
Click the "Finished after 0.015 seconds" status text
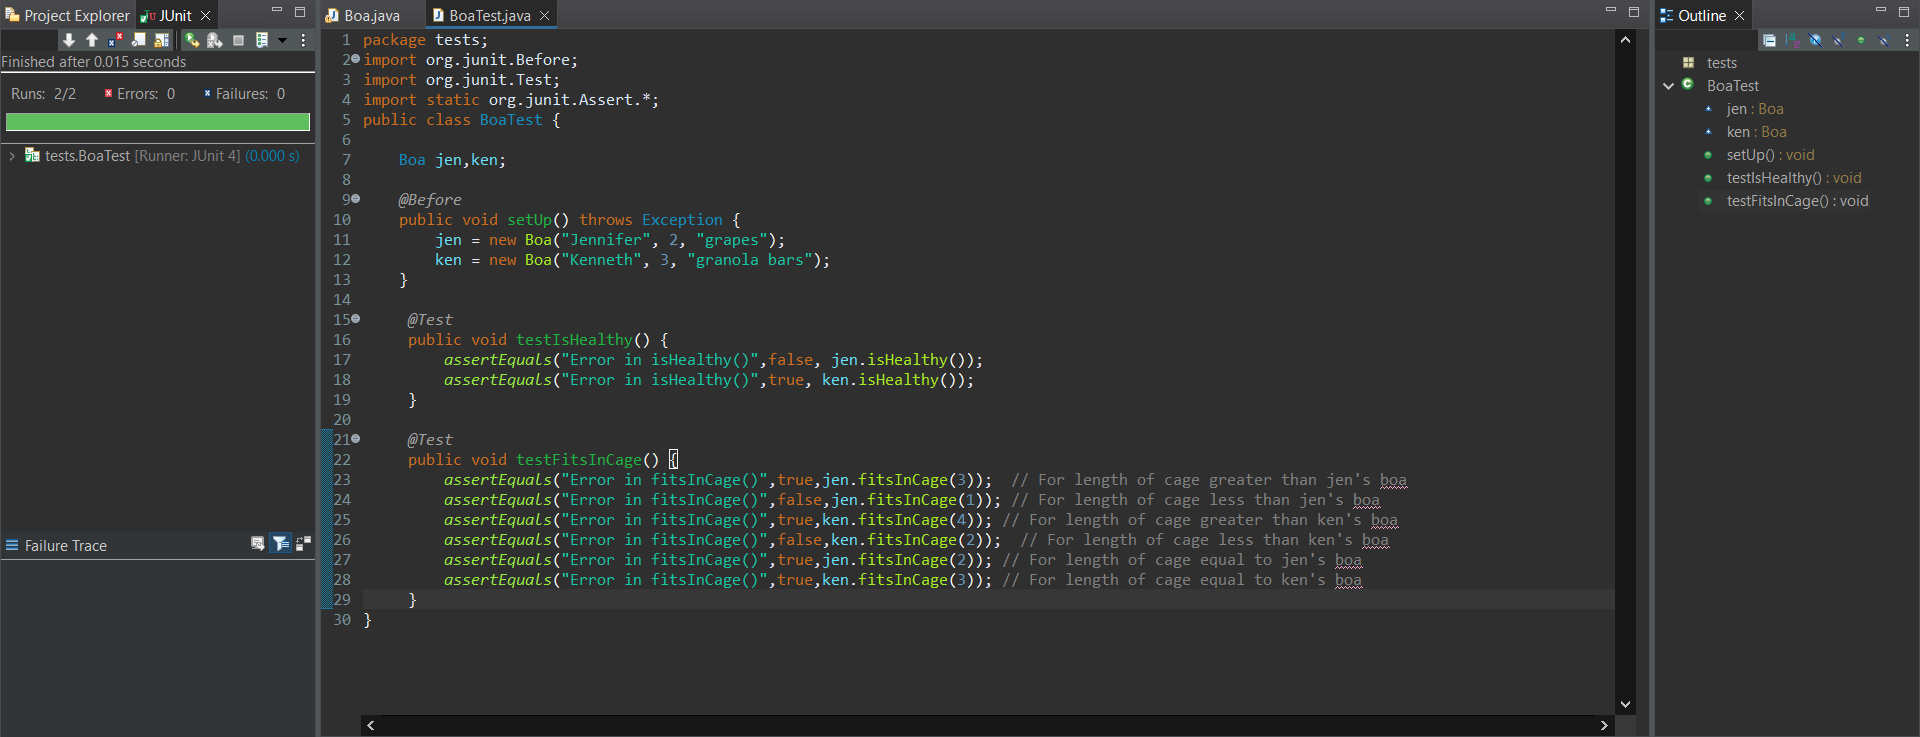(x=94, y=62)
